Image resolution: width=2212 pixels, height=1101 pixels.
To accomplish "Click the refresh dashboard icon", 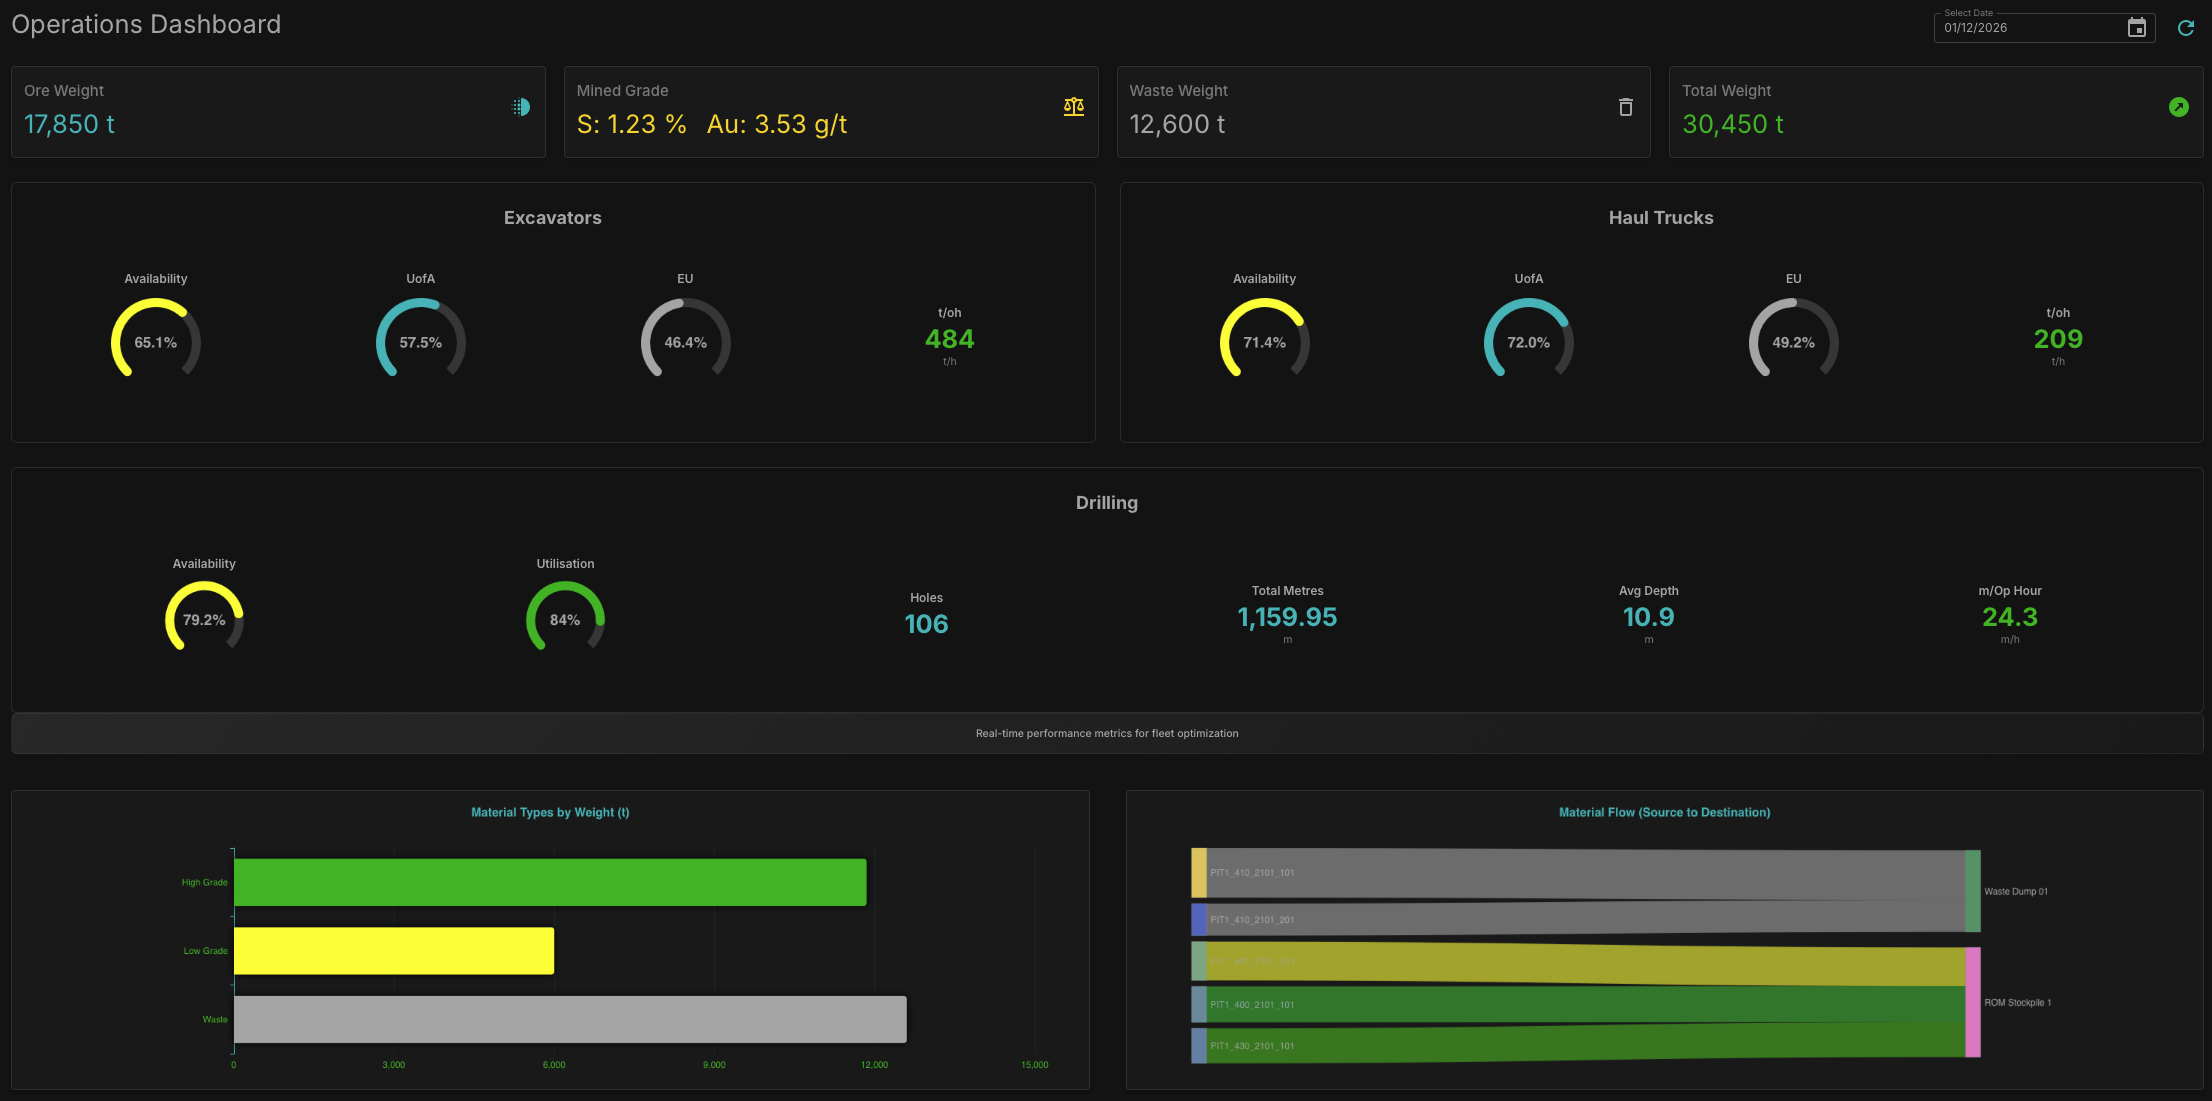I will click(2186, 28).
